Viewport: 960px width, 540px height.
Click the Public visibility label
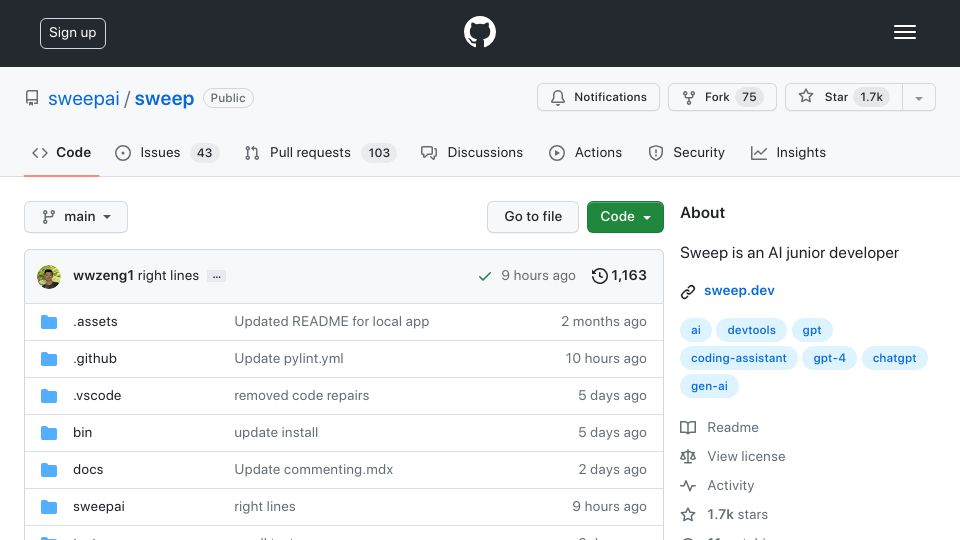pyautogui.click(x=228, y=98)
